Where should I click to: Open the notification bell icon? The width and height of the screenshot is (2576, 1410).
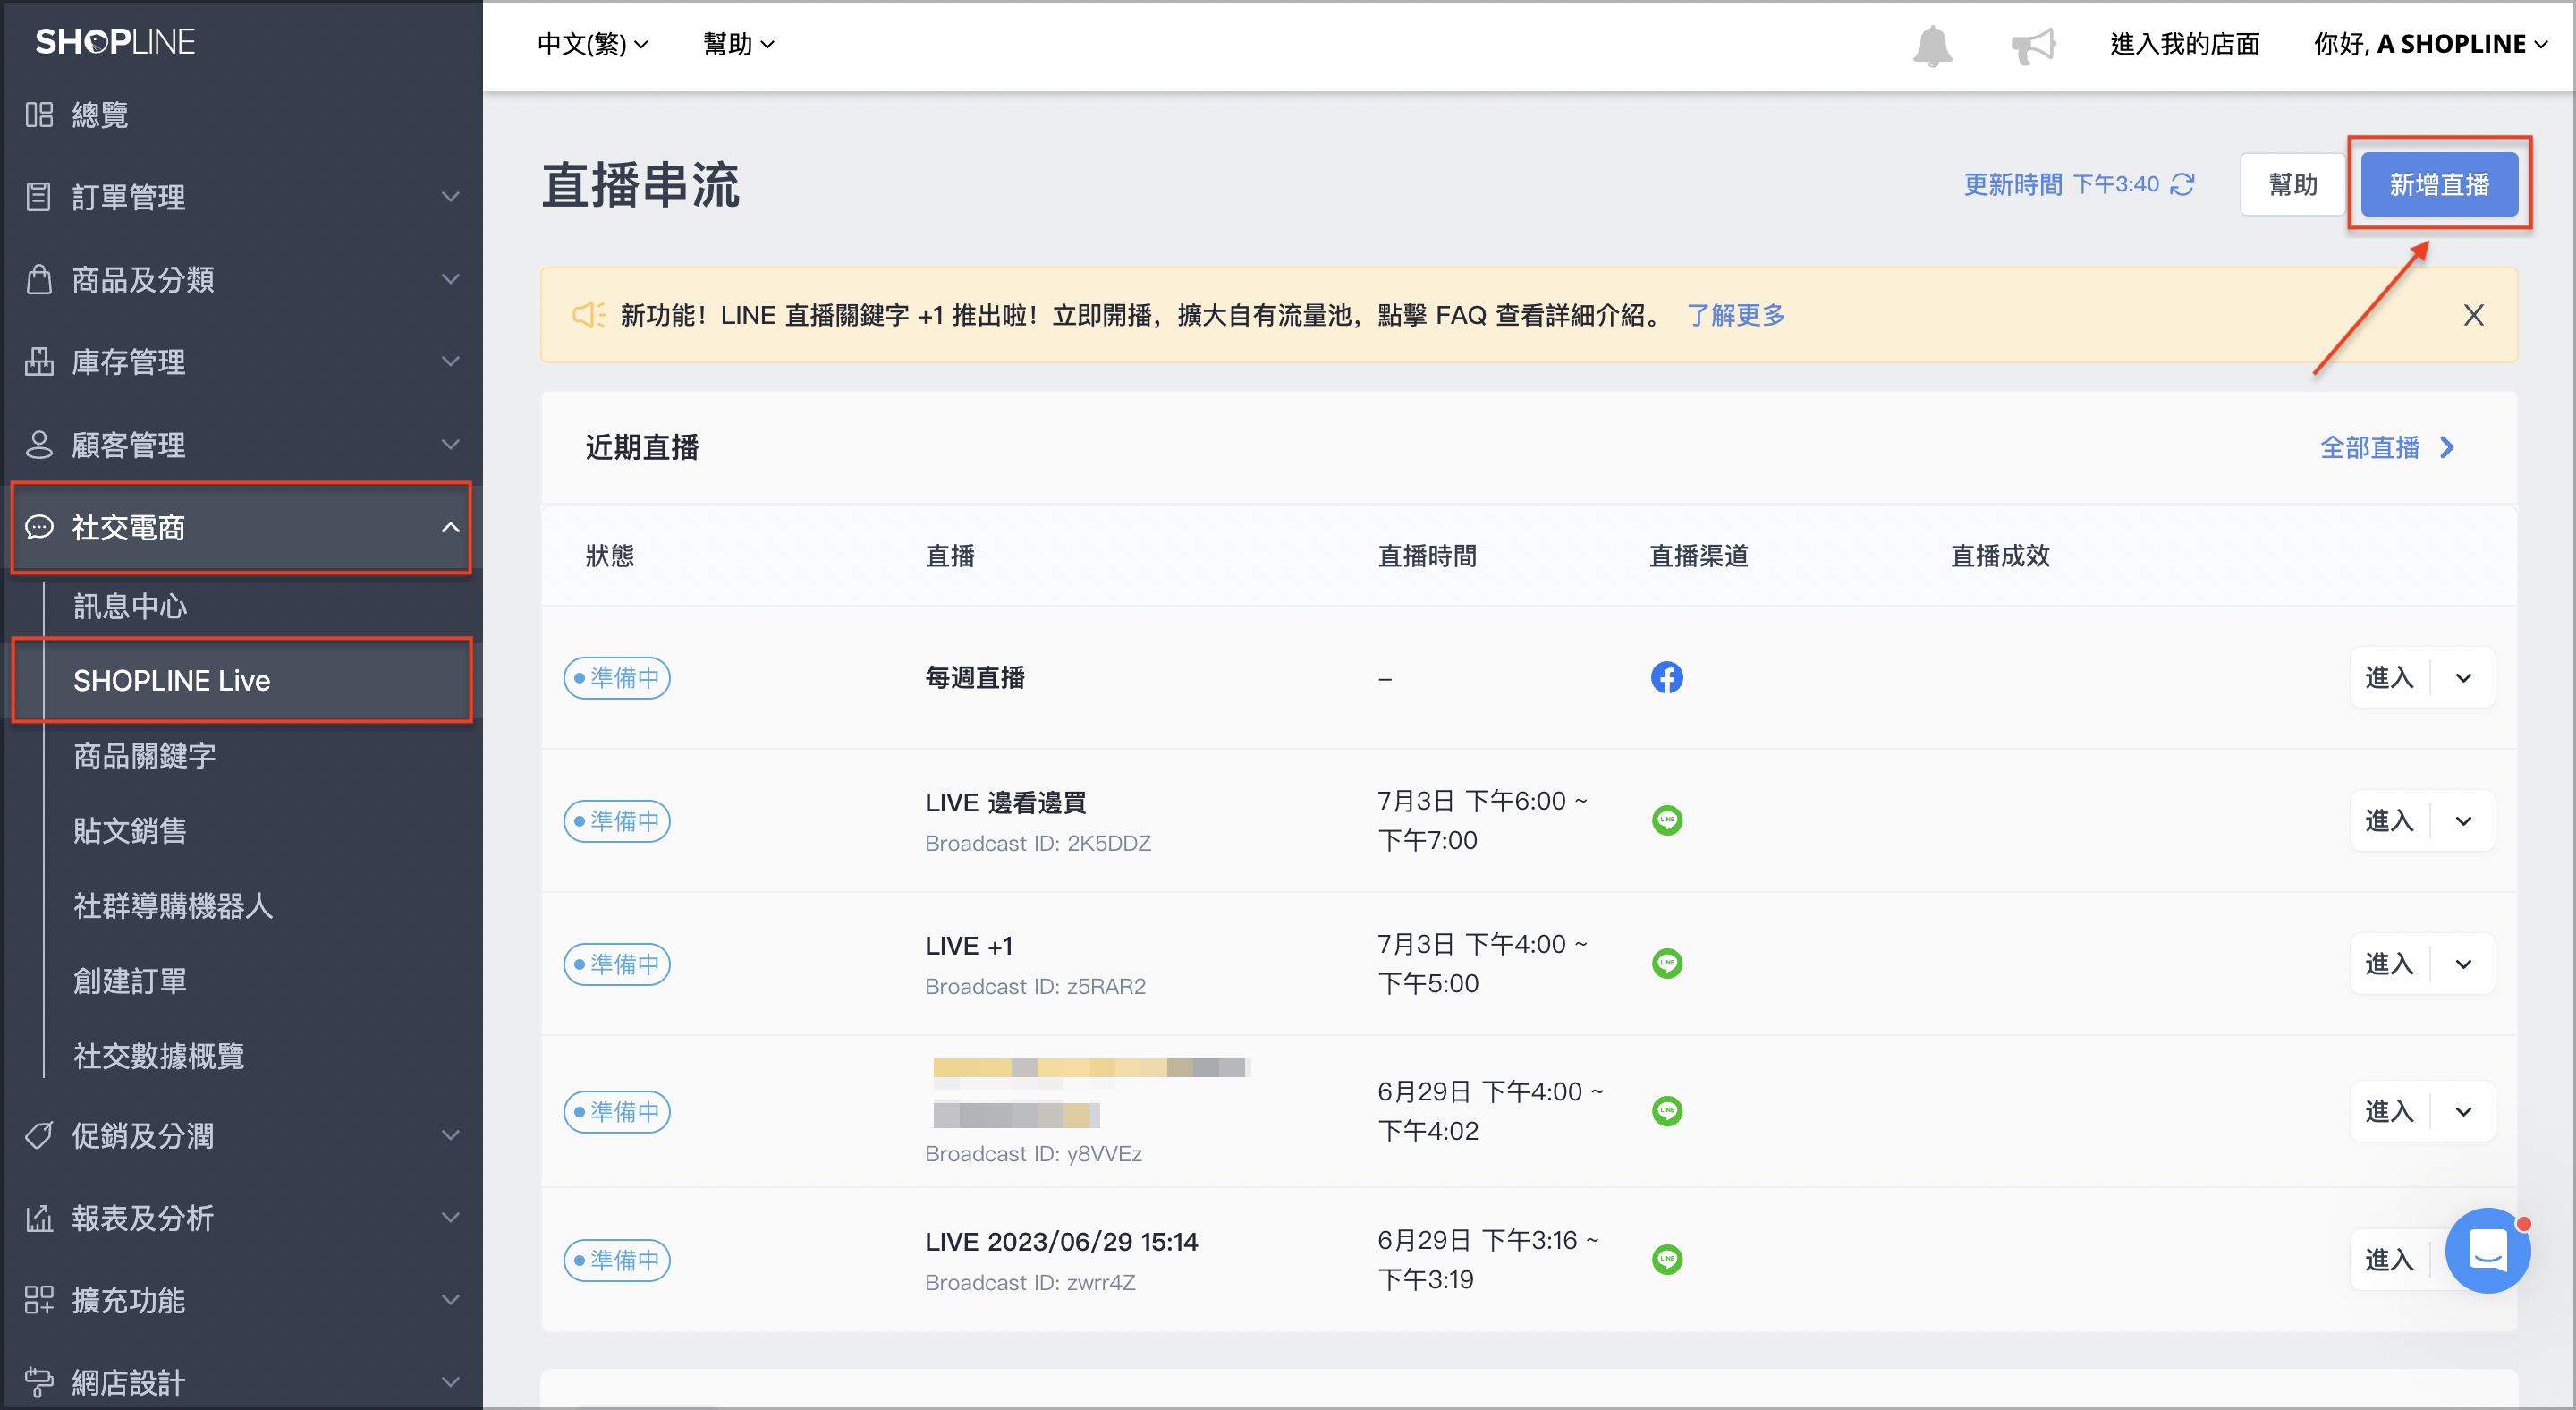click(1932, 46)
